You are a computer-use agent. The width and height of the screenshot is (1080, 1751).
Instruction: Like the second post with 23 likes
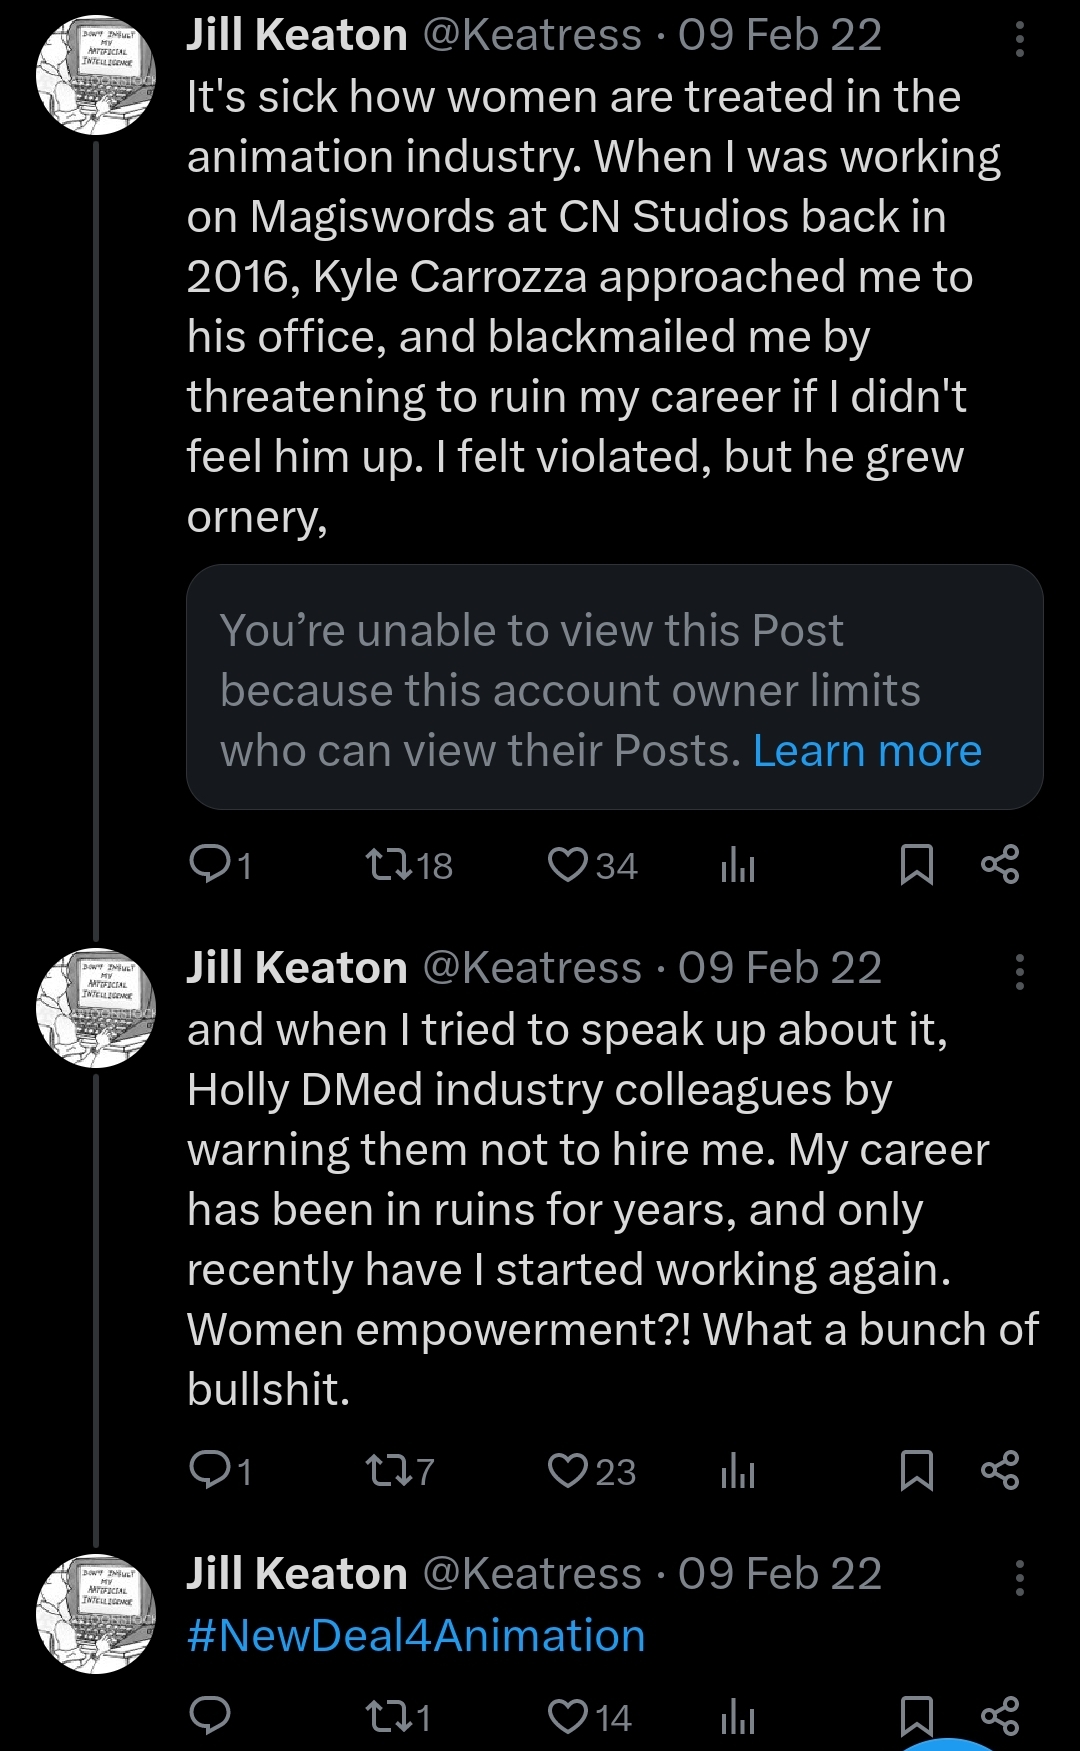[x=592, y=1471]
